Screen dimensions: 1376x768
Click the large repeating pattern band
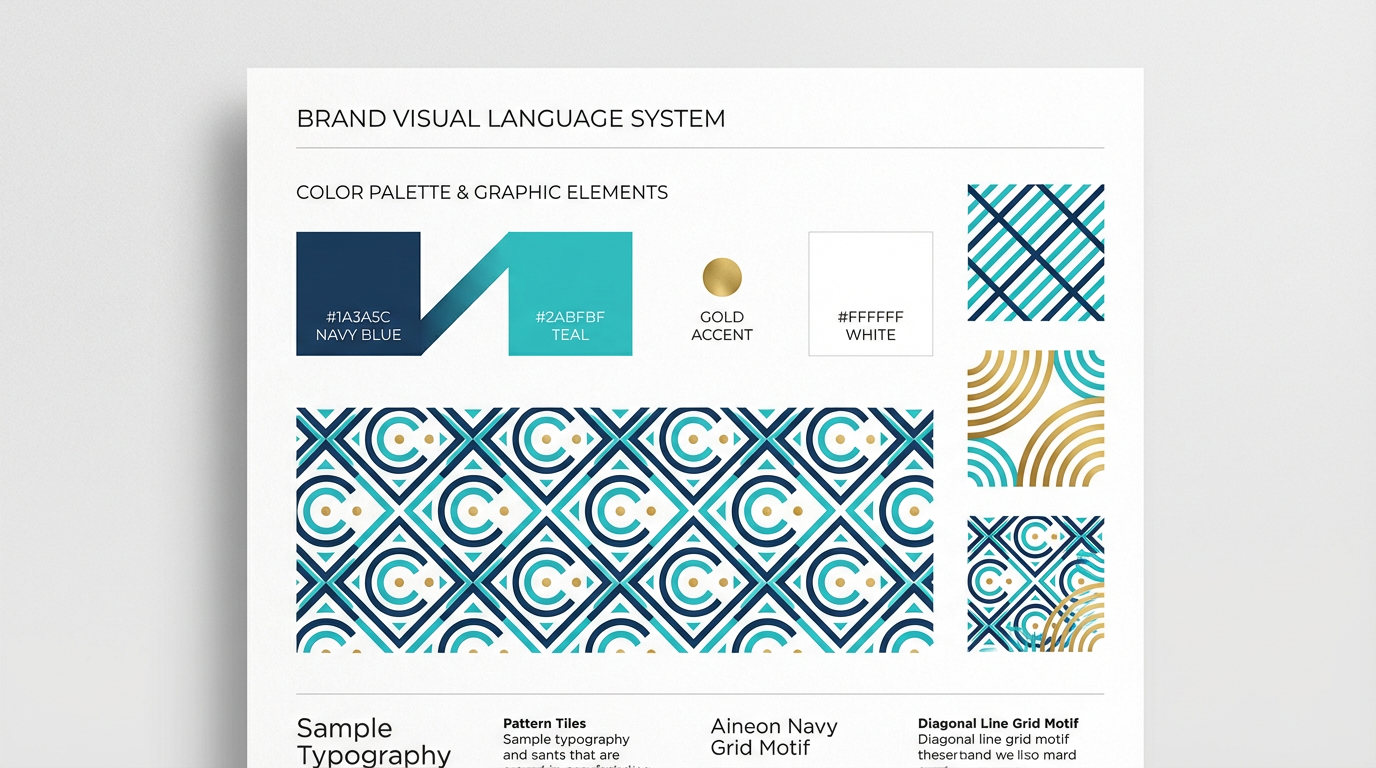[614, 528]
